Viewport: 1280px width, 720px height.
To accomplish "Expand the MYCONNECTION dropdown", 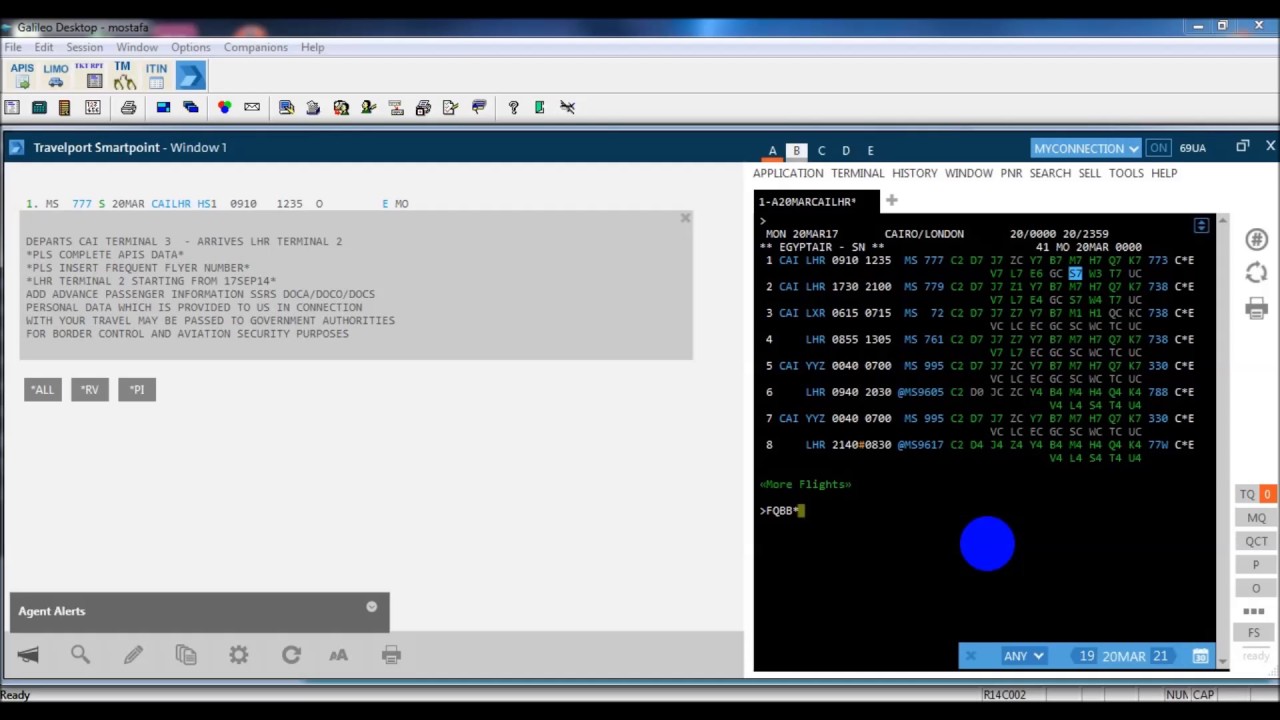I will pos(1086,148).
